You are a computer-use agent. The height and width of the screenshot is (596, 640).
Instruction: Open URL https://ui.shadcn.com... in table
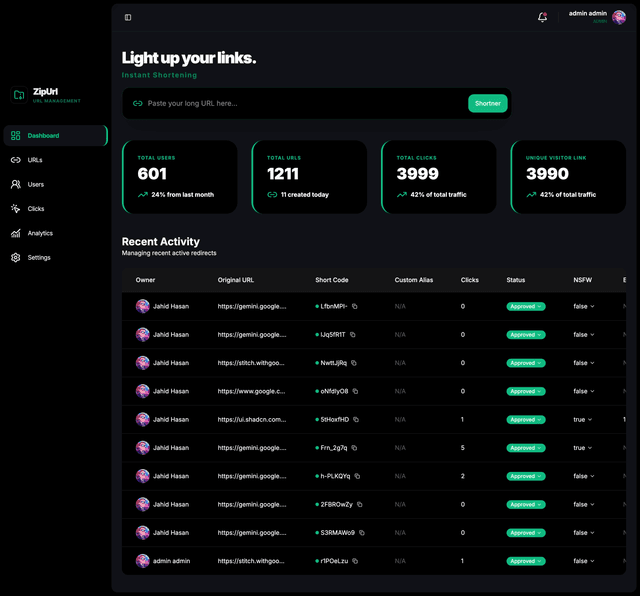coord(252,420)
